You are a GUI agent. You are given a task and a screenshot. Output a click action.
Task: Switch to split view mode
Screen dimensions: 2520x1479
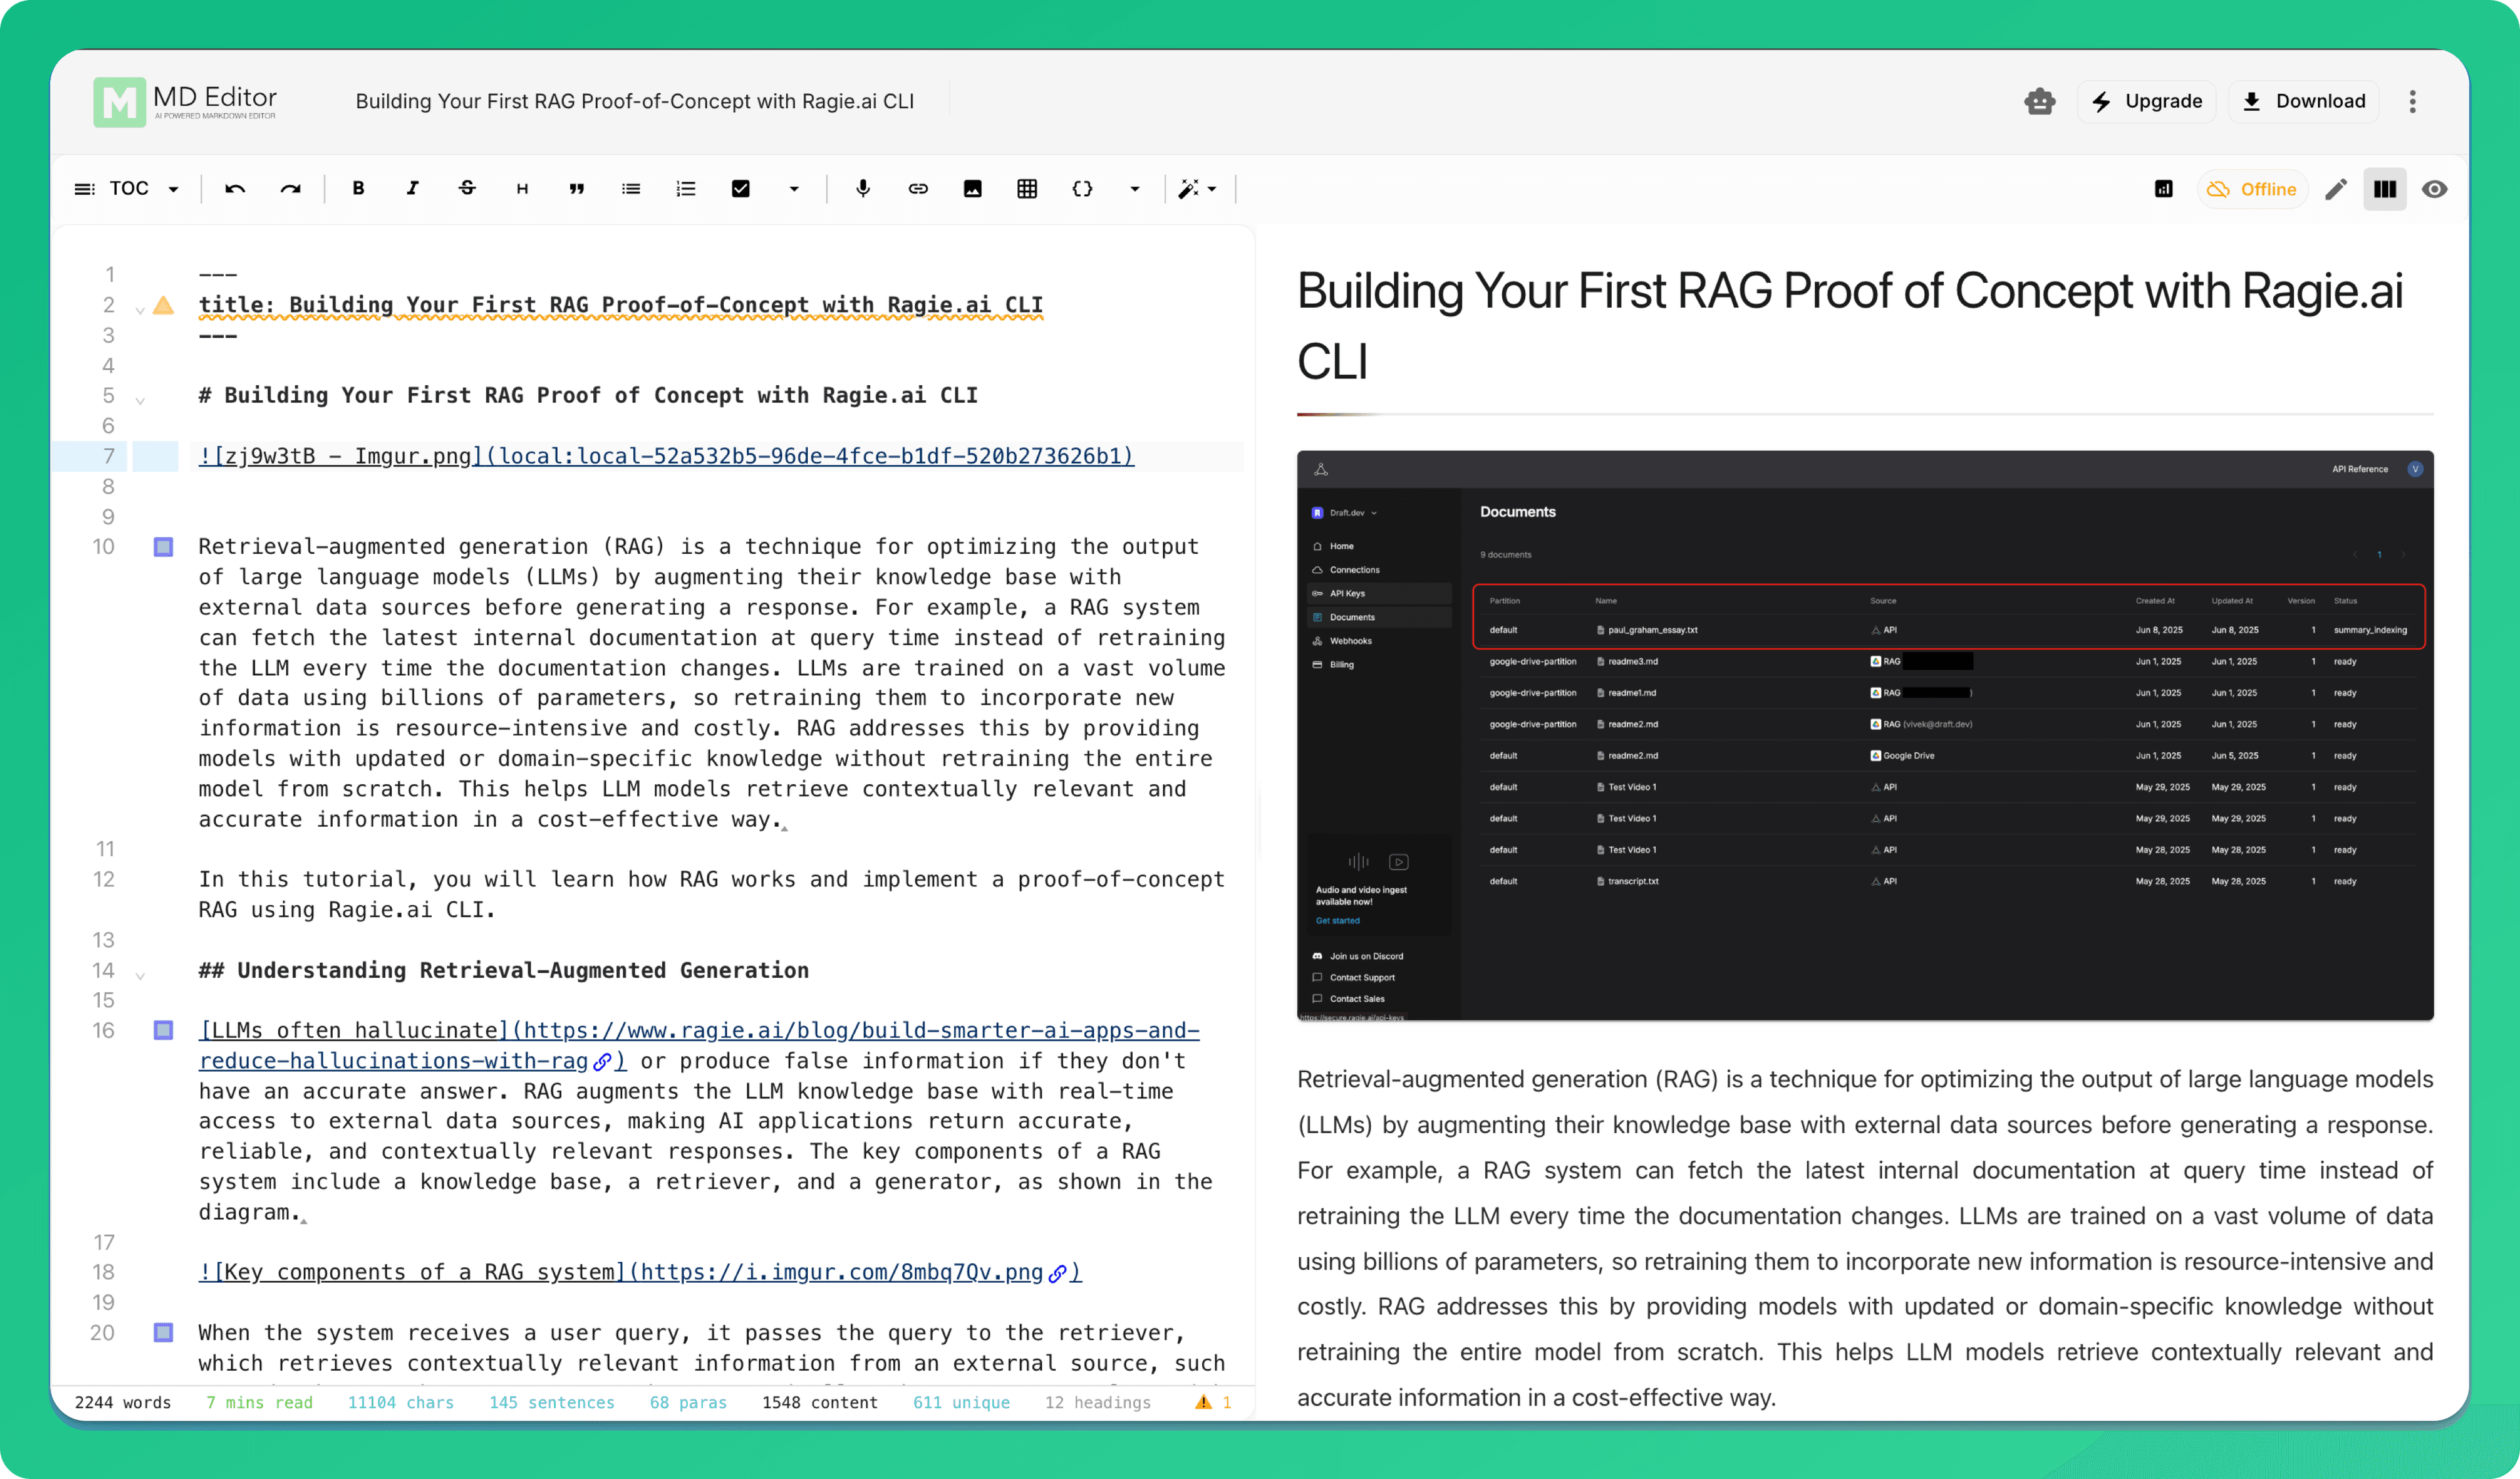(x=2385, y=189)
